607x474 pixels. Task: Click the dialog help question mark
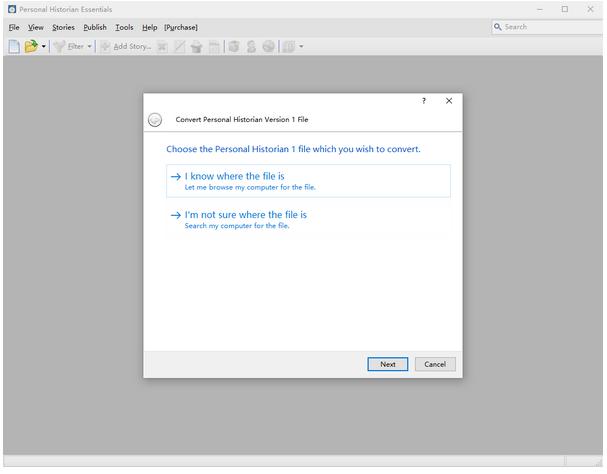pyautogui.click(x=424, y=101)
